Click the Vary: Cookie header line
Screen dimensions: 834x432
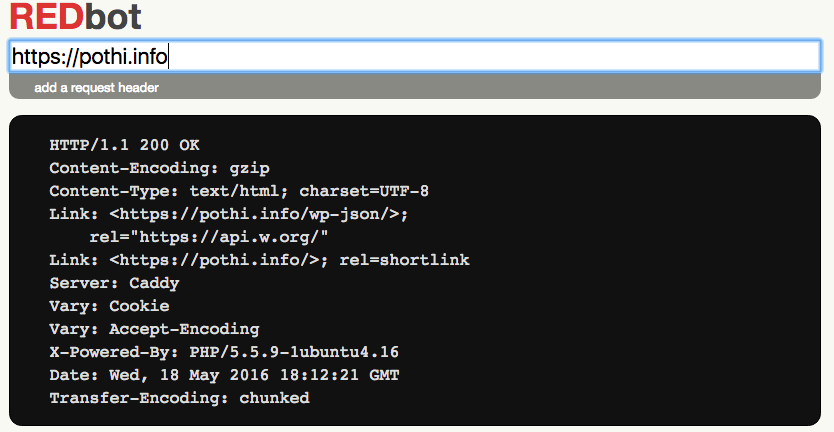point(110,306)
